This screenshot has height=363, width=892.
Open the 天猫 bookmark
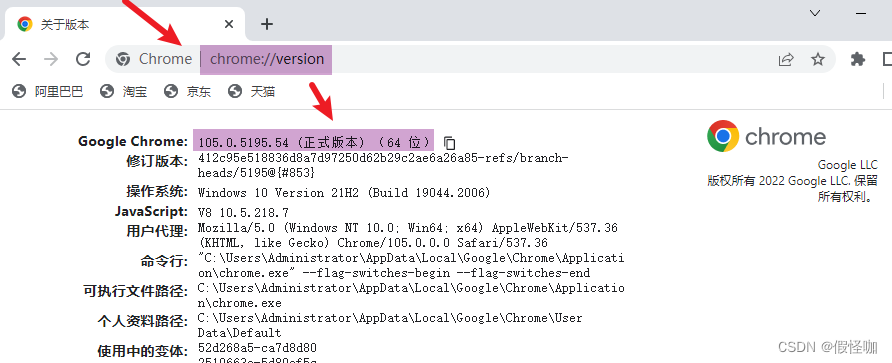click(x=251, y=91)
